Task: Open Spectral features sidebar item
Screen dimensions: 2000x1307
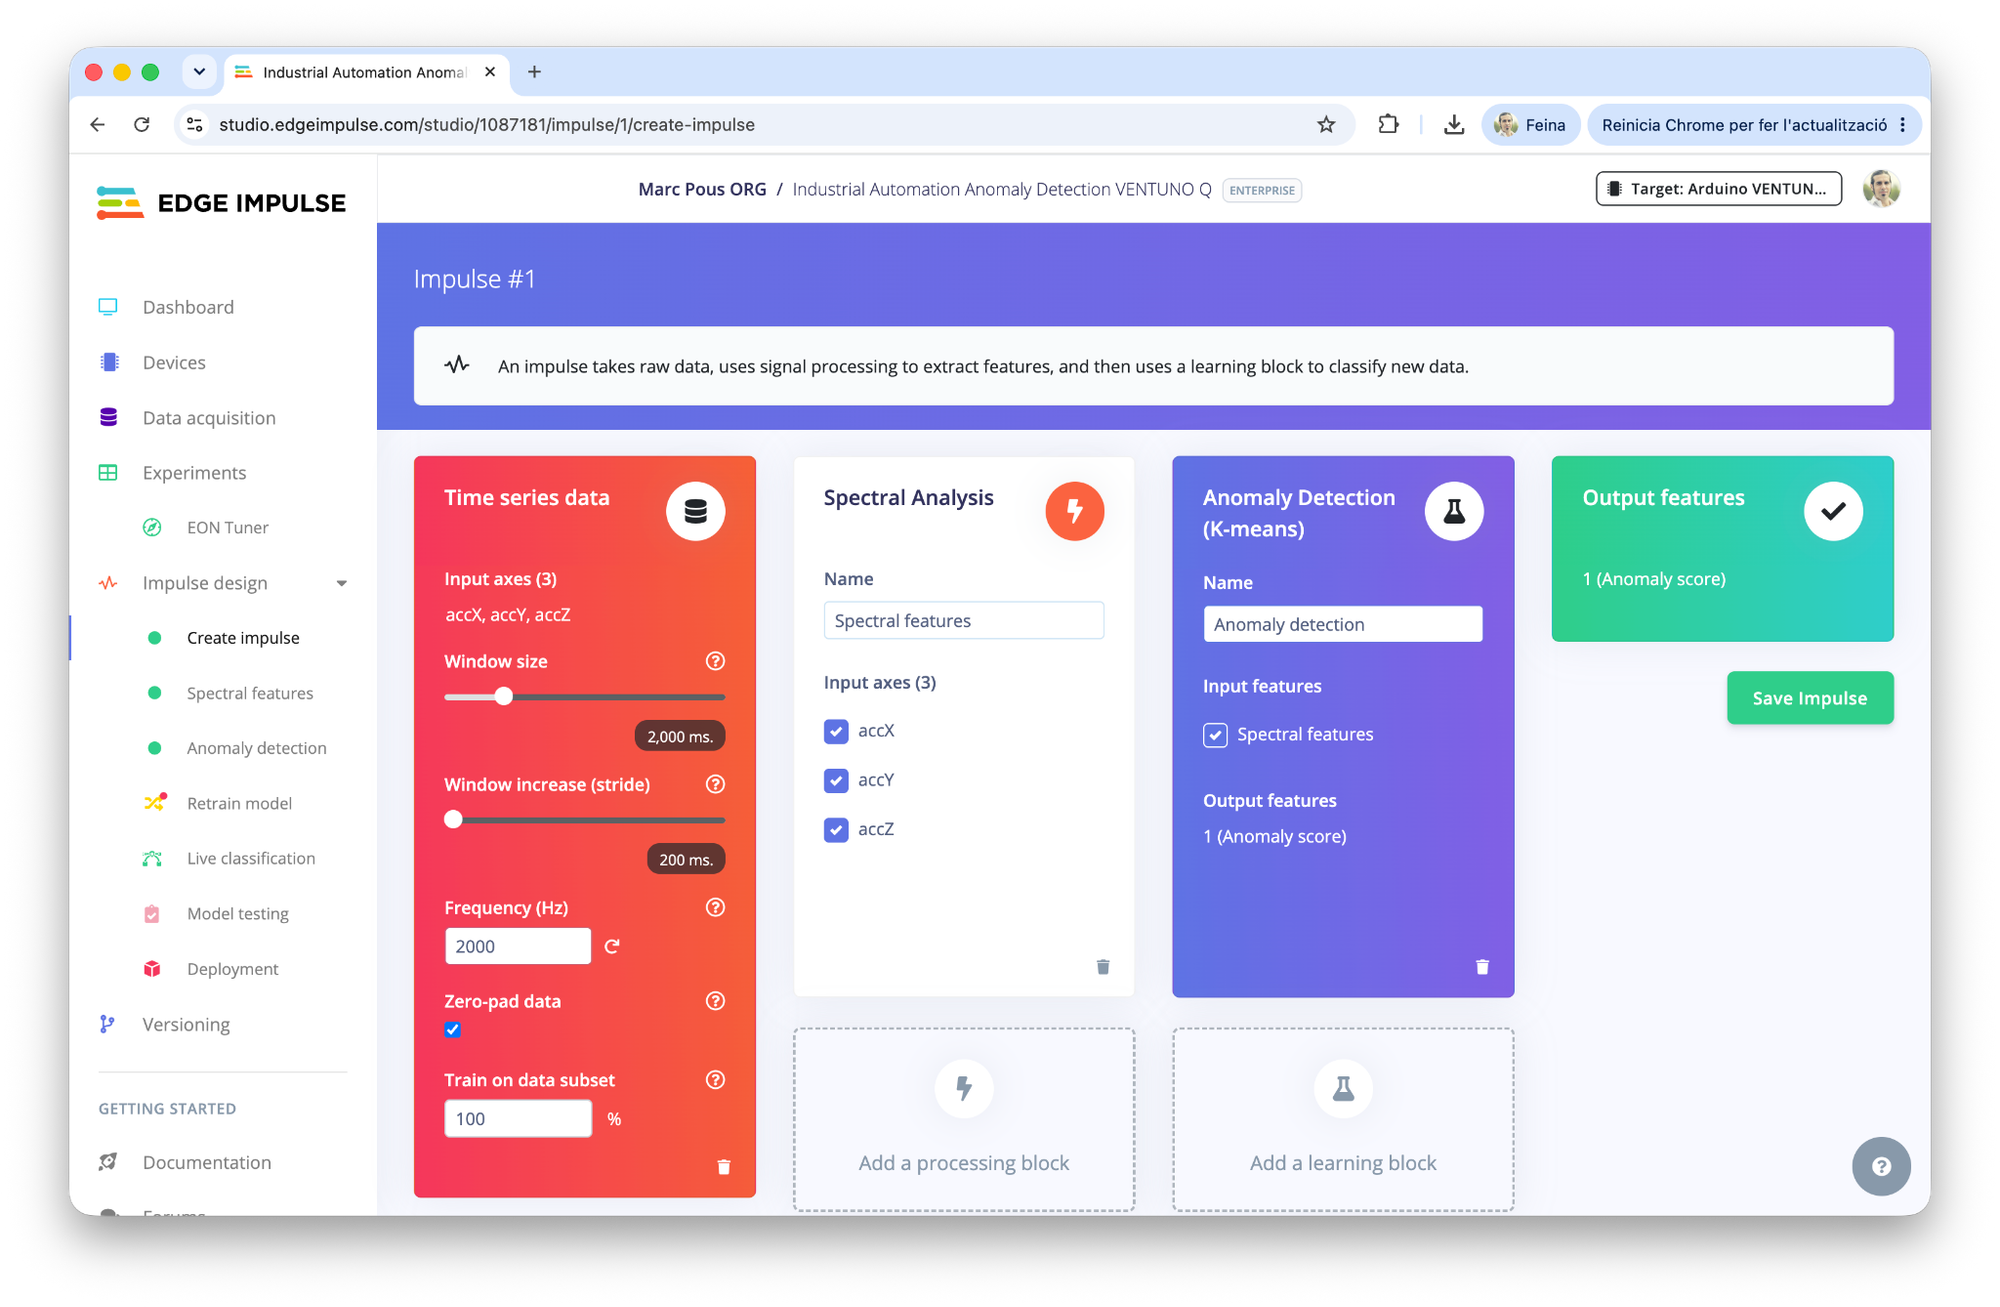Action: pos(250,693)
